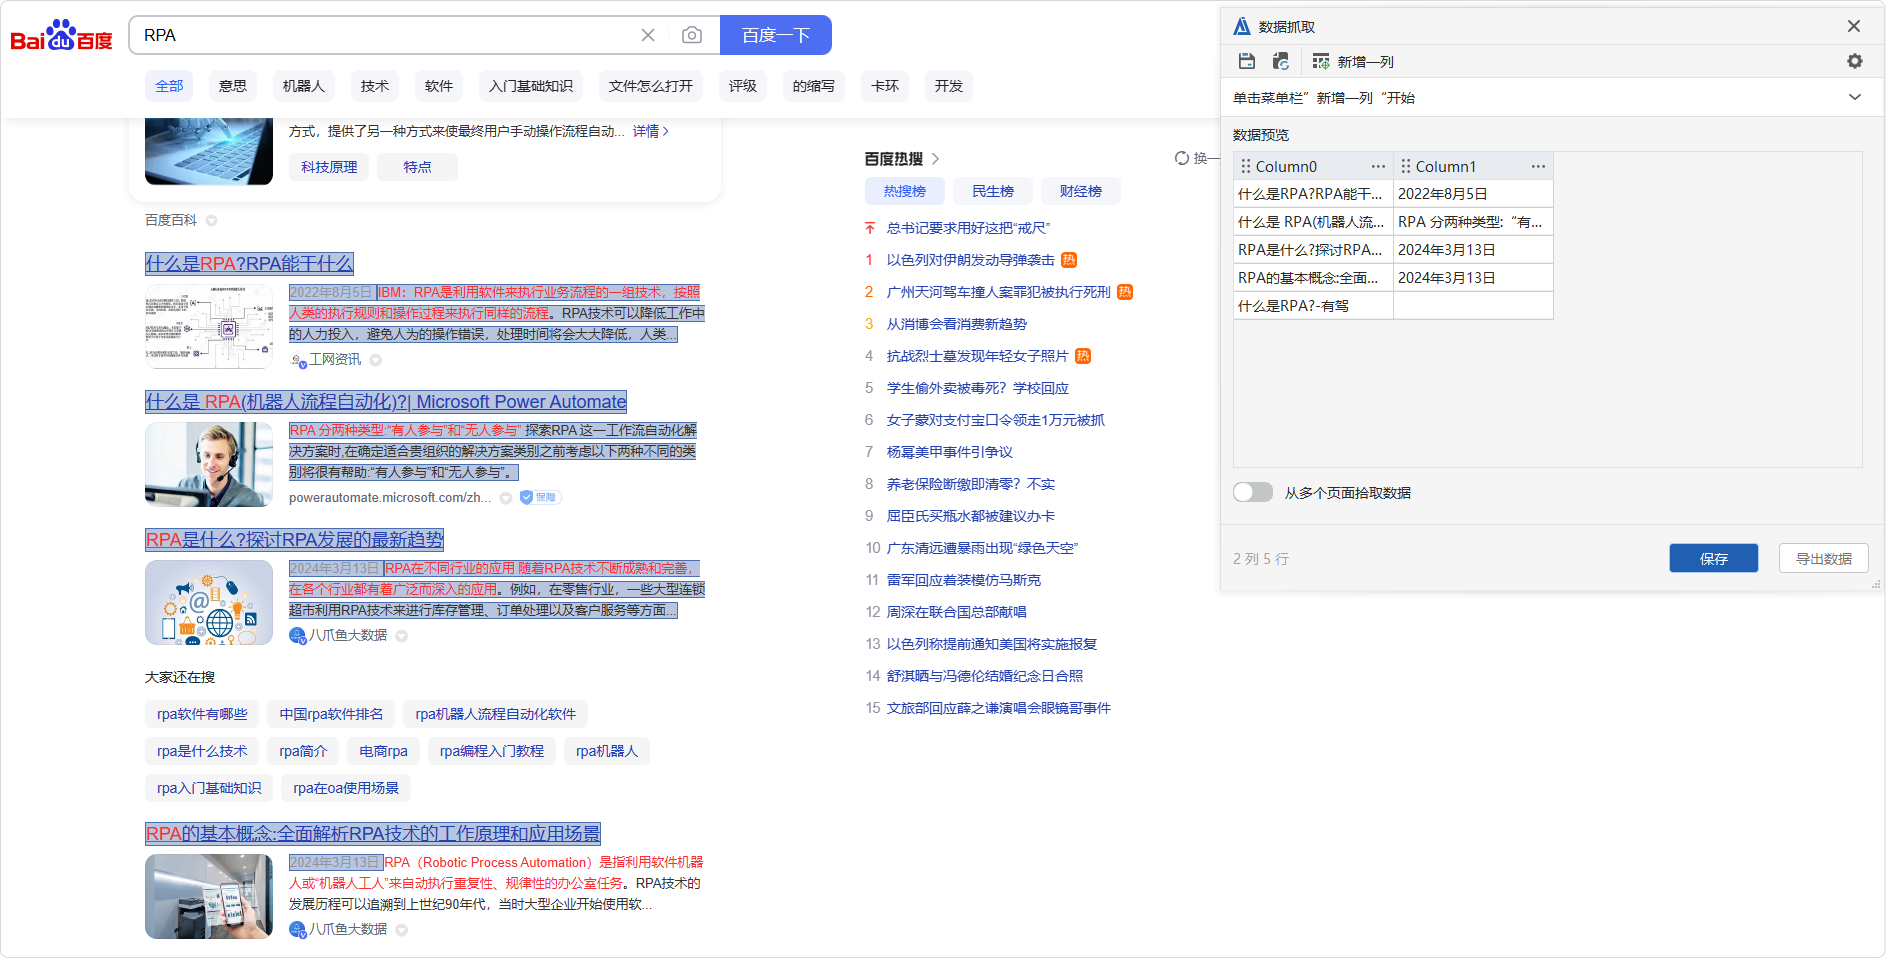
Task: Close the 数据抓取 panel
Action: tap(1854, 26)
